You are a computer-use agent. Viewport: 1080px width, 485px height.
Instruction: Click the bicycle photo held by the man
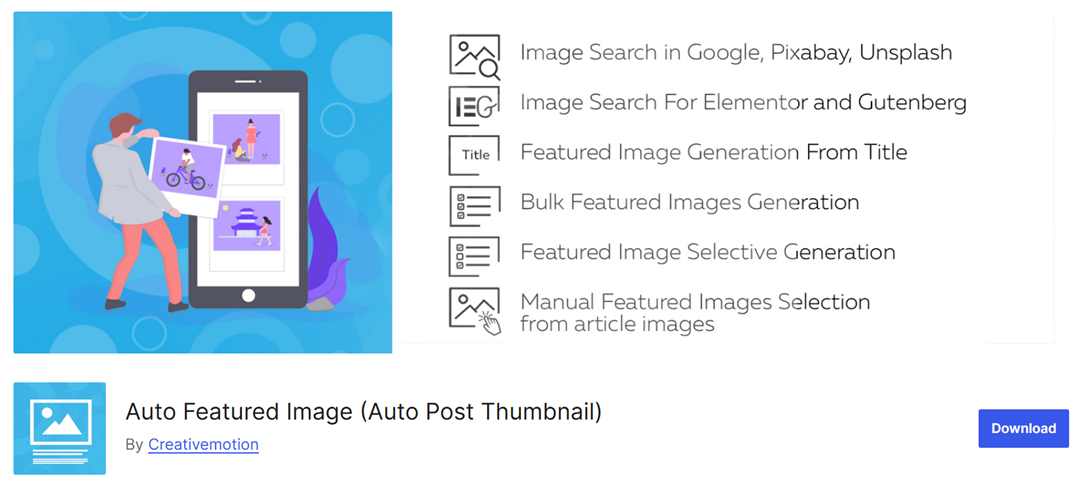pyautogui.click(x=187, y=170)
